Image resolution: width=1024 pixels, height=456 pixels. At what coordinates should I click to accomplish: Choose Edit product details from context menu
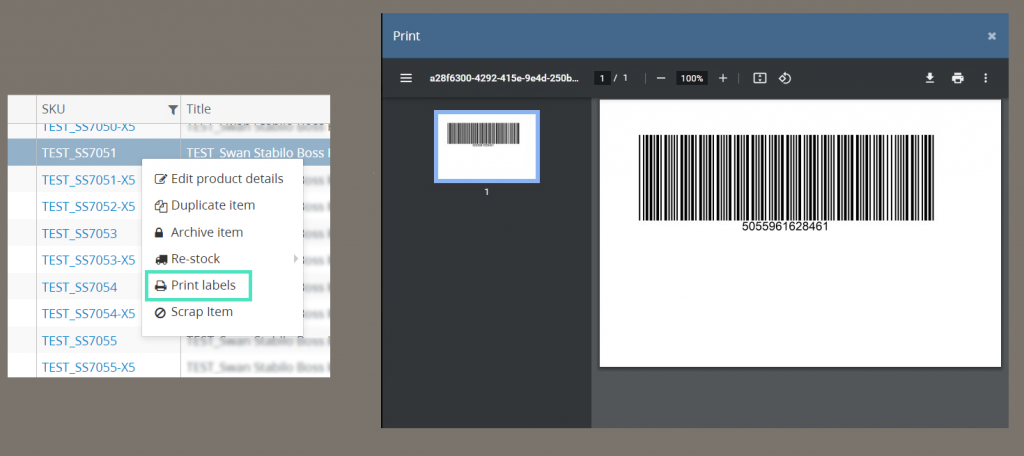219,178
